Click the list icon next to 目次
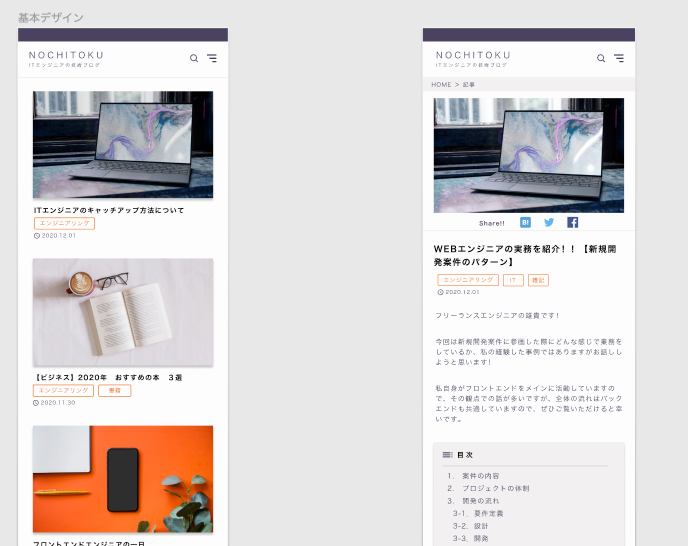688x546 pixels. [448, 455]
